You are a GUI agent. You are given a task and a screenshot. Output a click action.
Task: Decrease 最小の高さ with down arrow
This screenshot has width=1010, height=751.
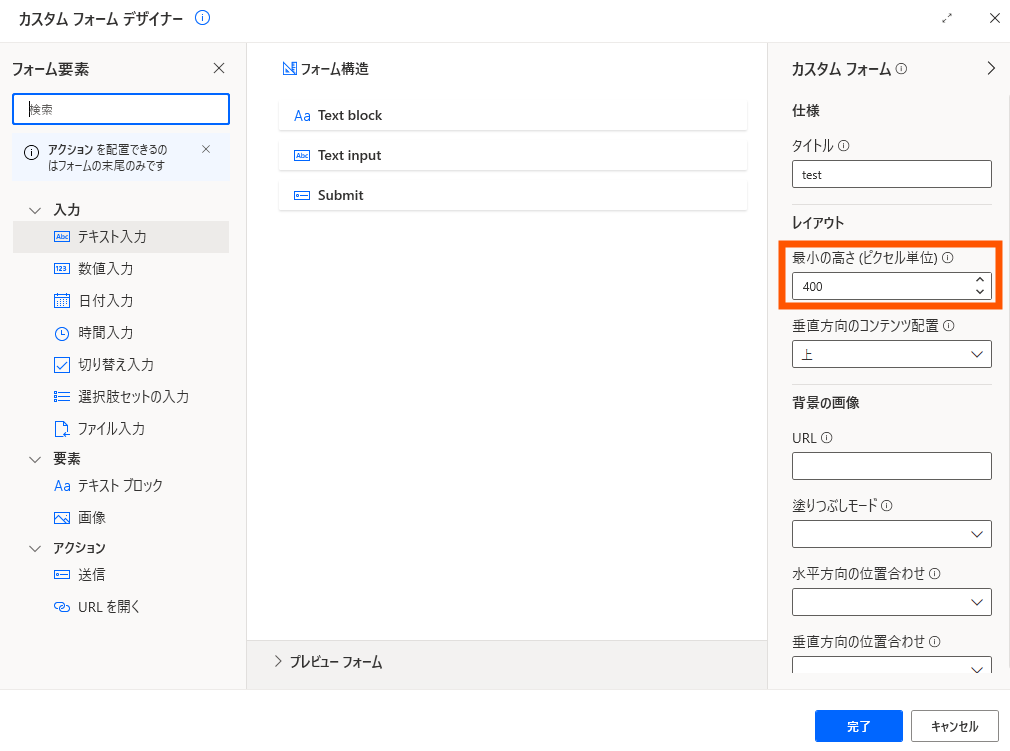980,292
